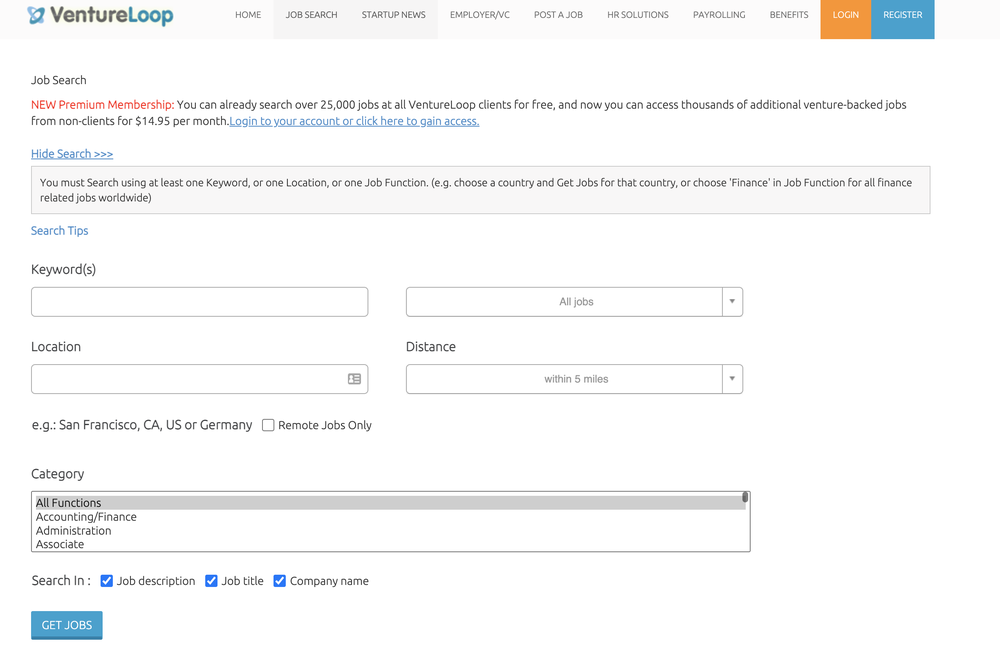Toggle the Remote Jobs Only checkbox

pos(268,425)
